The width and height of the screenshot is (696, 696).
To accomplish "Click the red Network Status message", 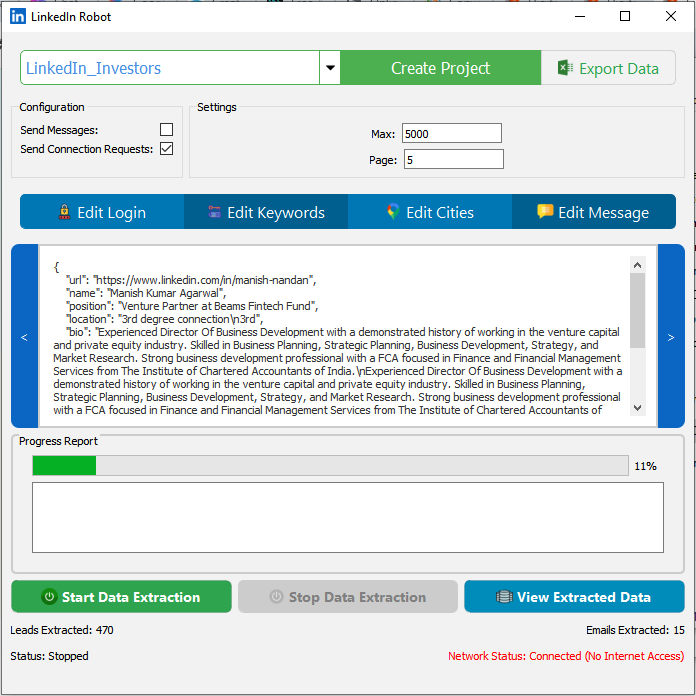I will point(566,656).
